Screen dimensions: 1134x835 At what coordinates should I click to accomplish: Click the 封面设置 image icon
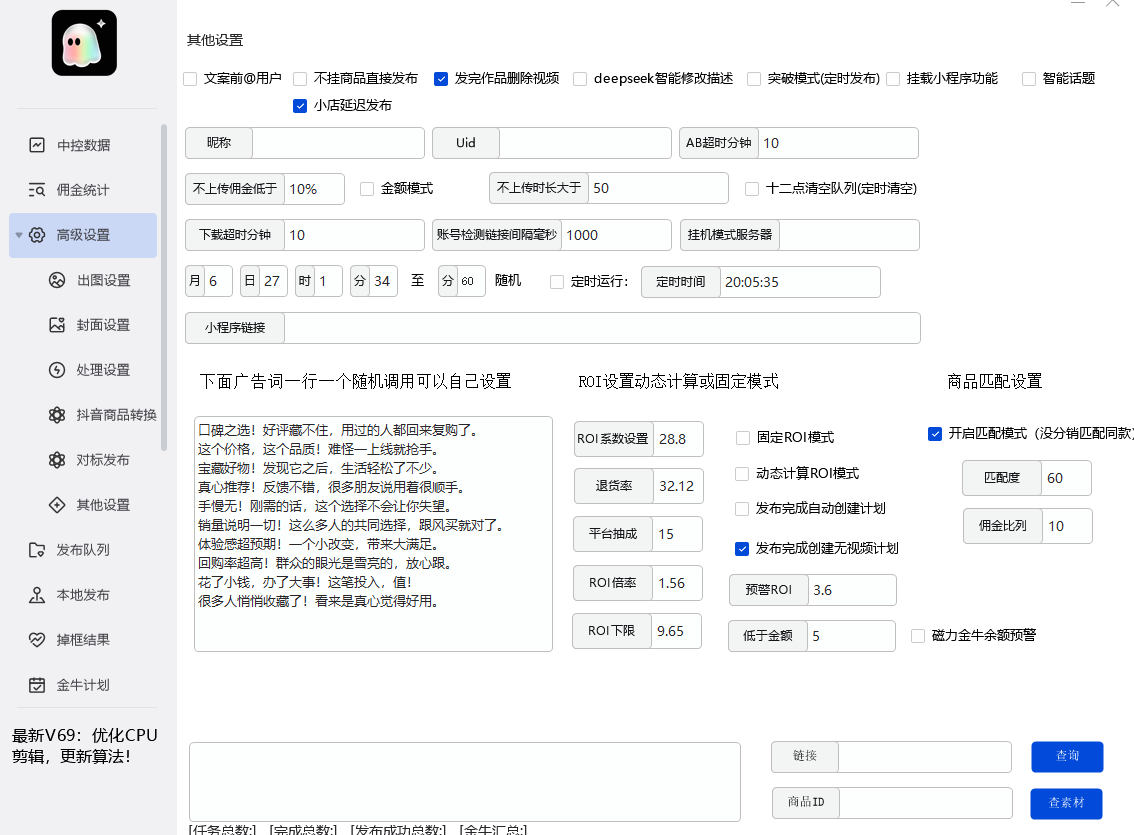coord(57,325)
